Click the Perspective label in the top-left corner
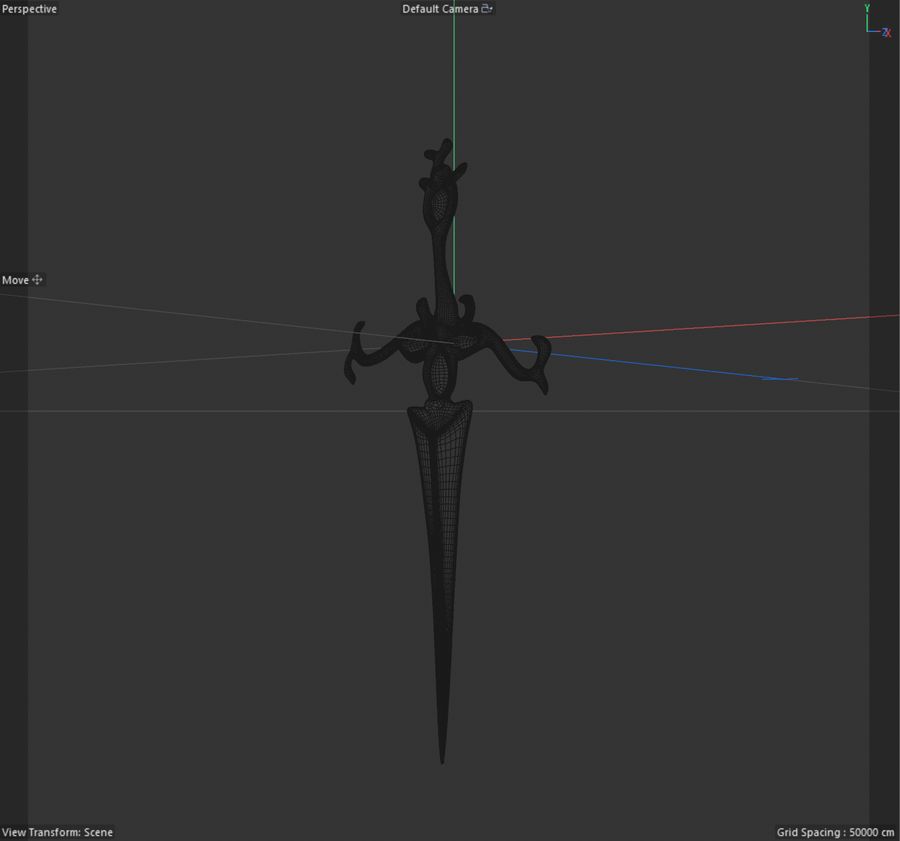 click(x=27, y=8)
